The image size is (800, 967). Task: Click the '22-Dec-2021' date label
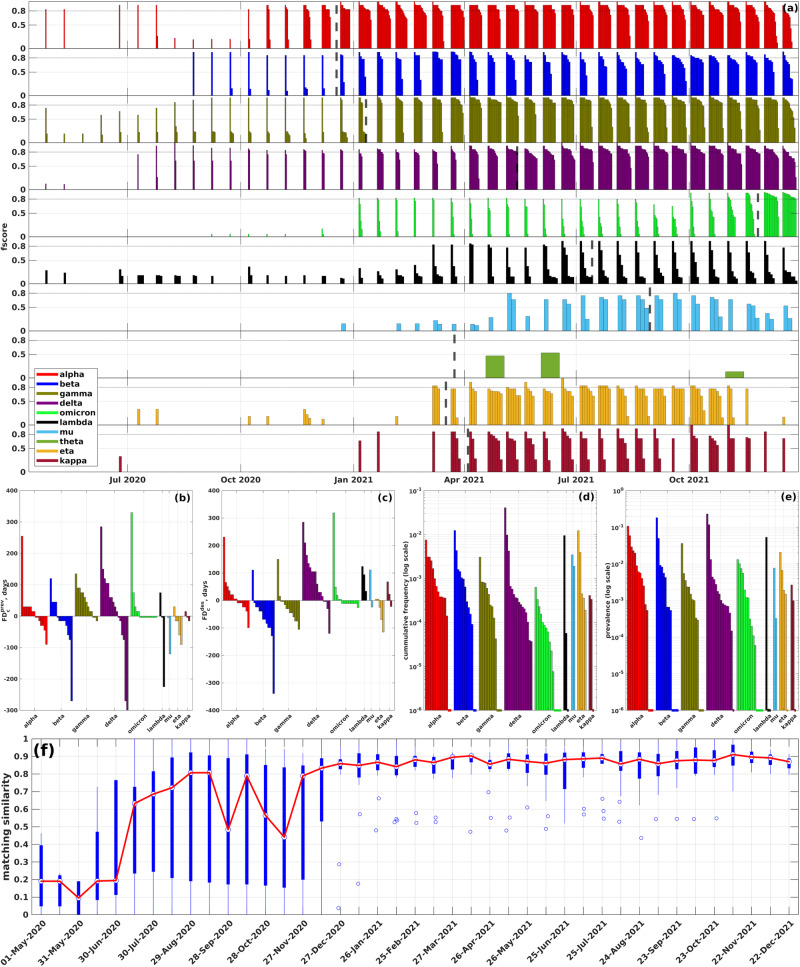773,942
